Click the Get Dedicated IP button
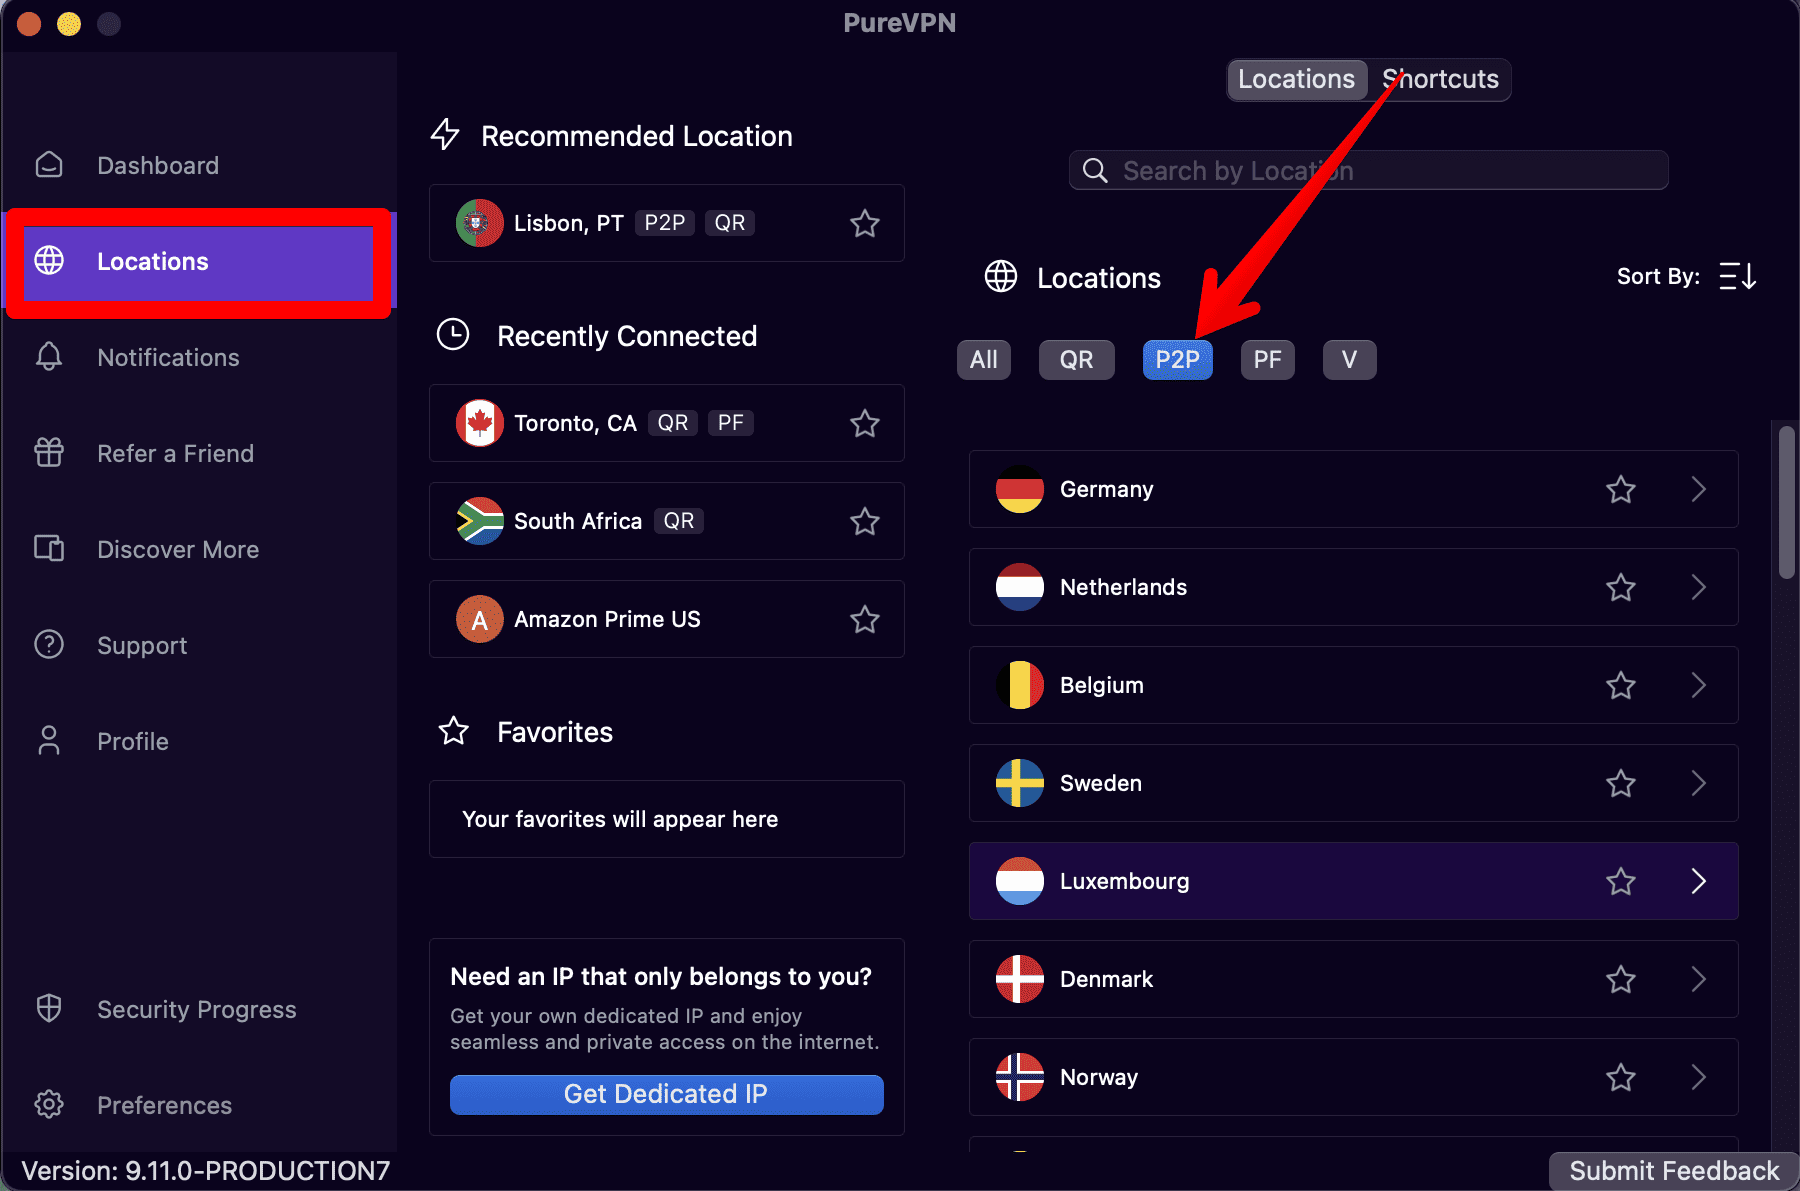This screenshot has width=1800, height=1191. 665,1094
